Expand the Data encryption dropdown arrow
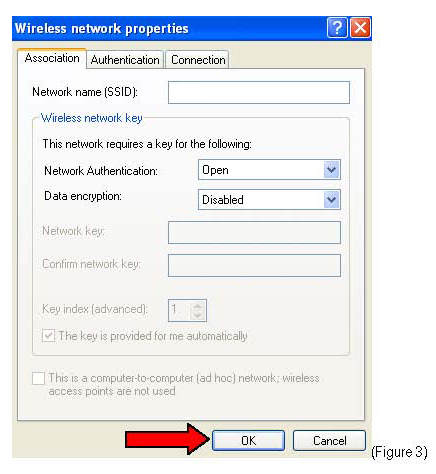This screenshot has width=436, height=474. click(x=331, y=200)
